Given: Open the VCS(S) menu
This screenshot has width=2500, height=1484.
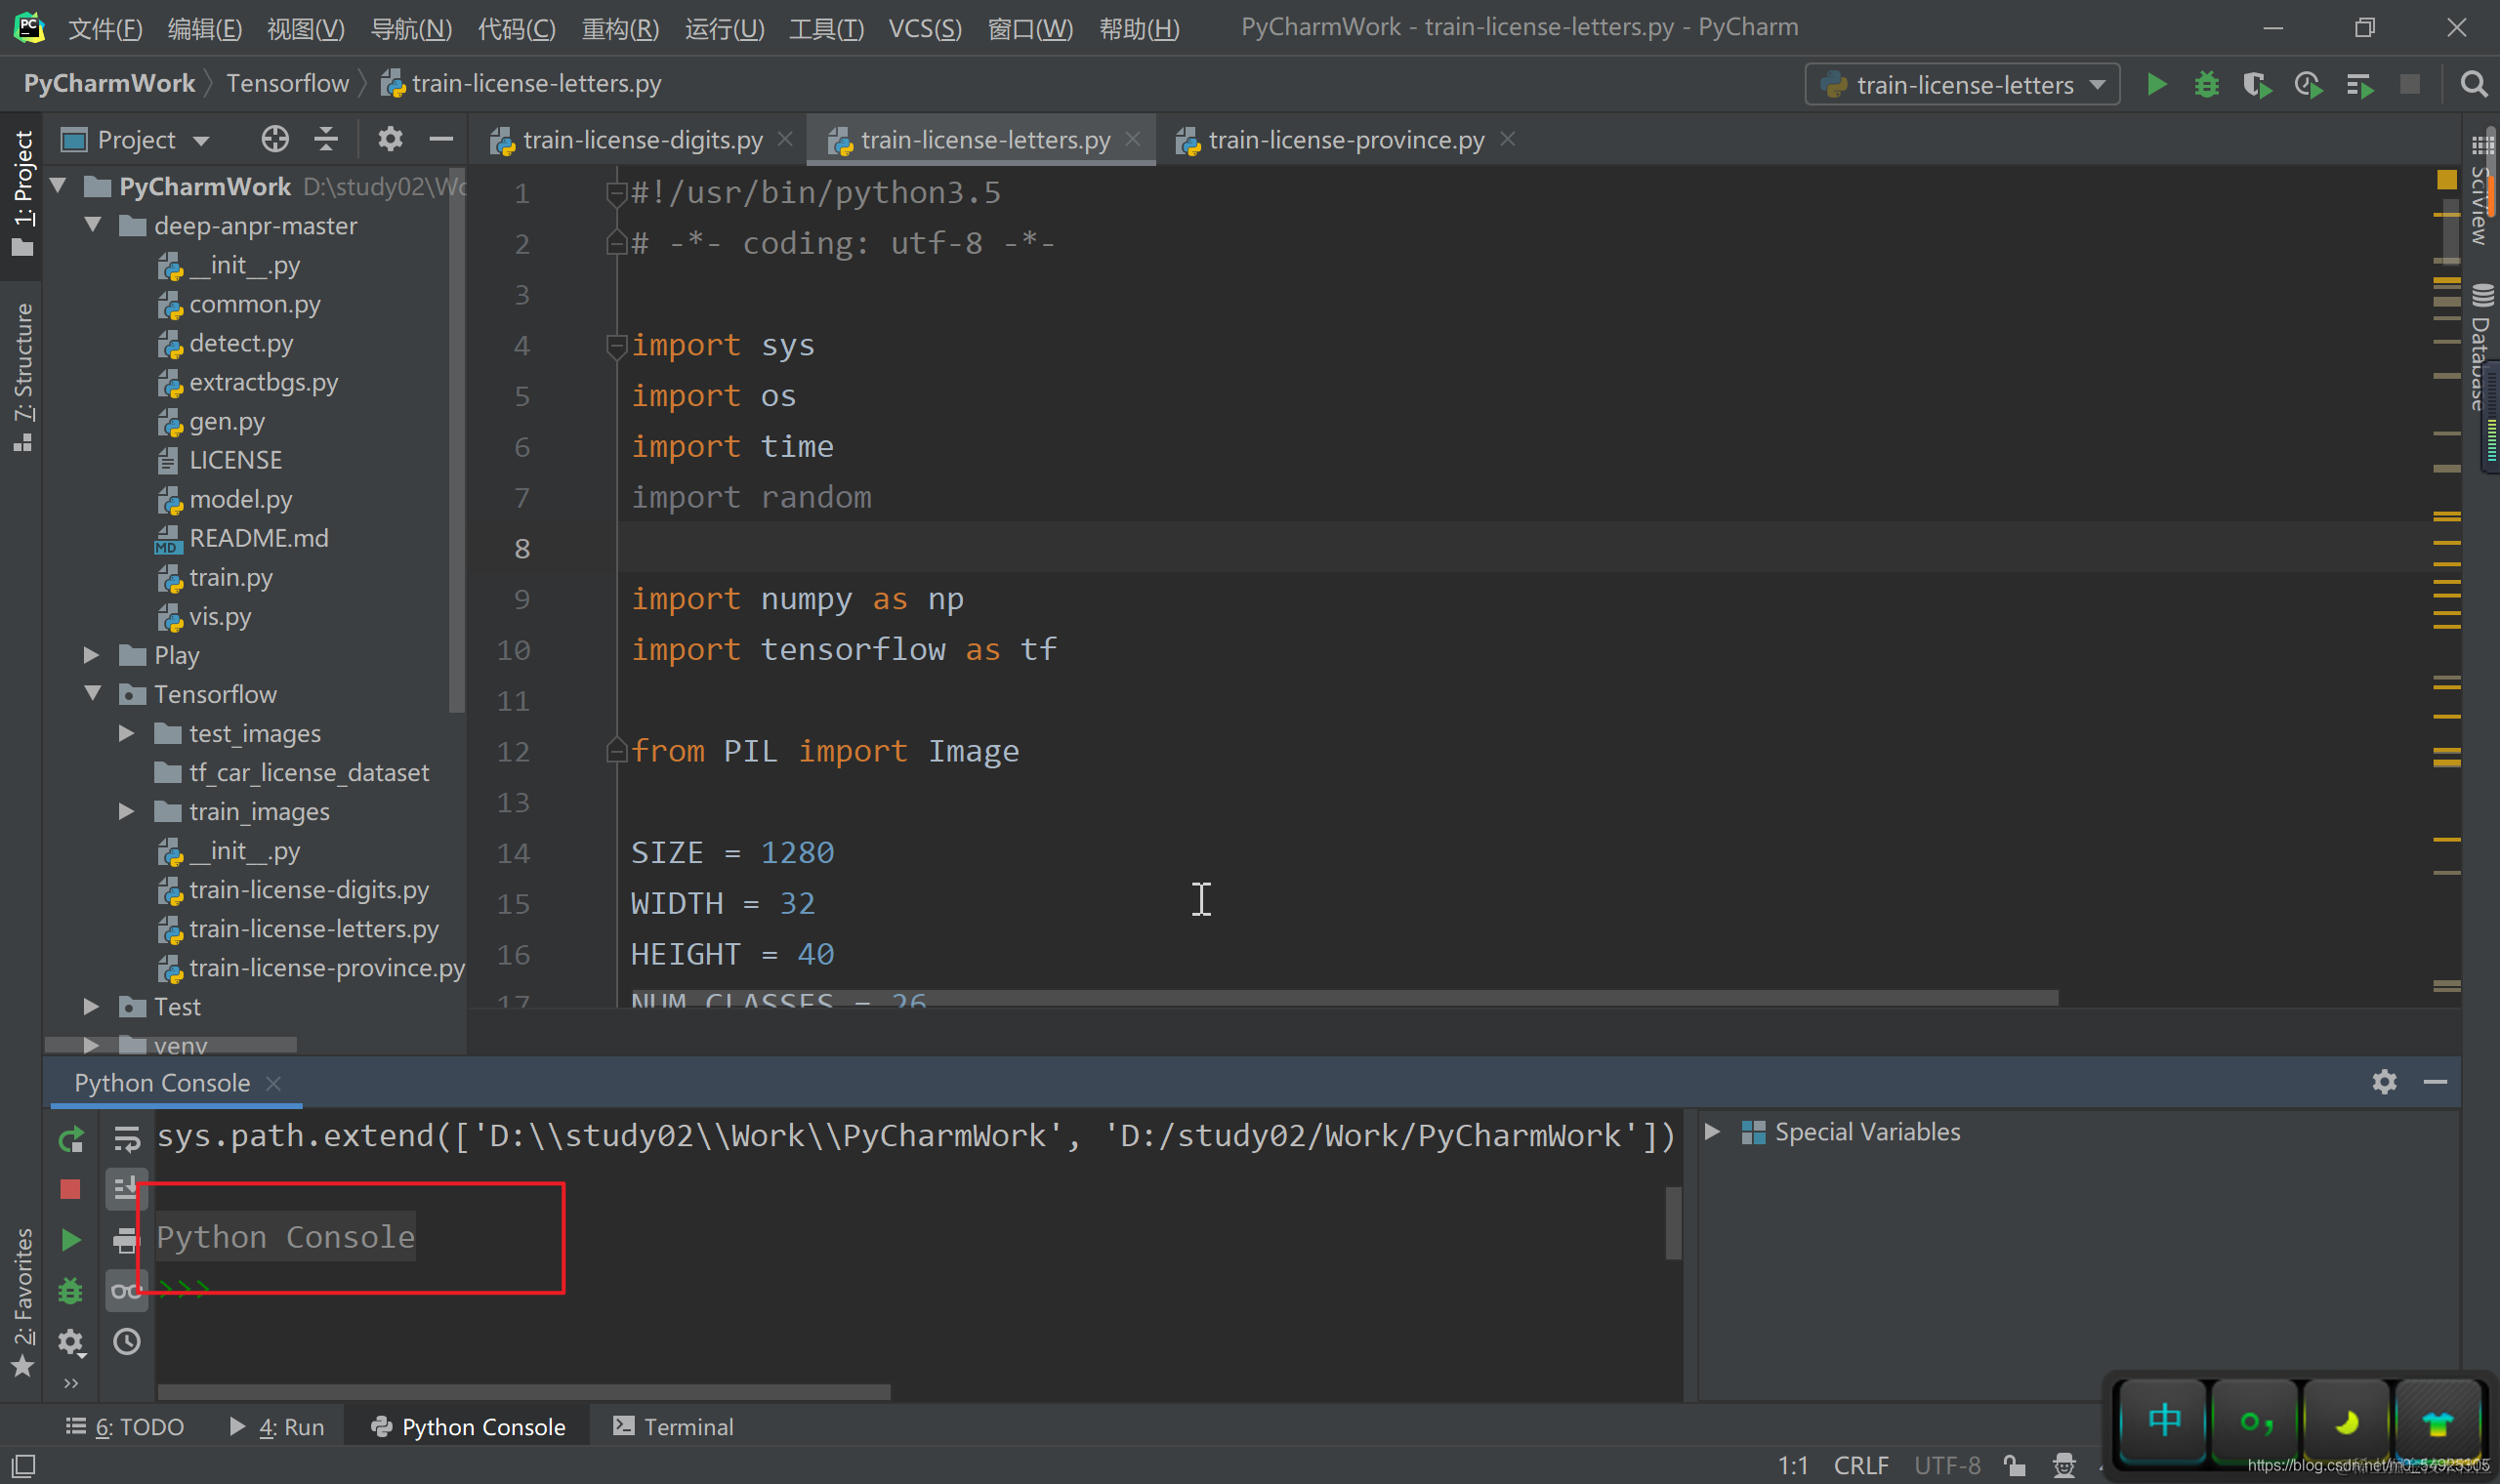Looking at the screenshot, I should tap(924, 28).
